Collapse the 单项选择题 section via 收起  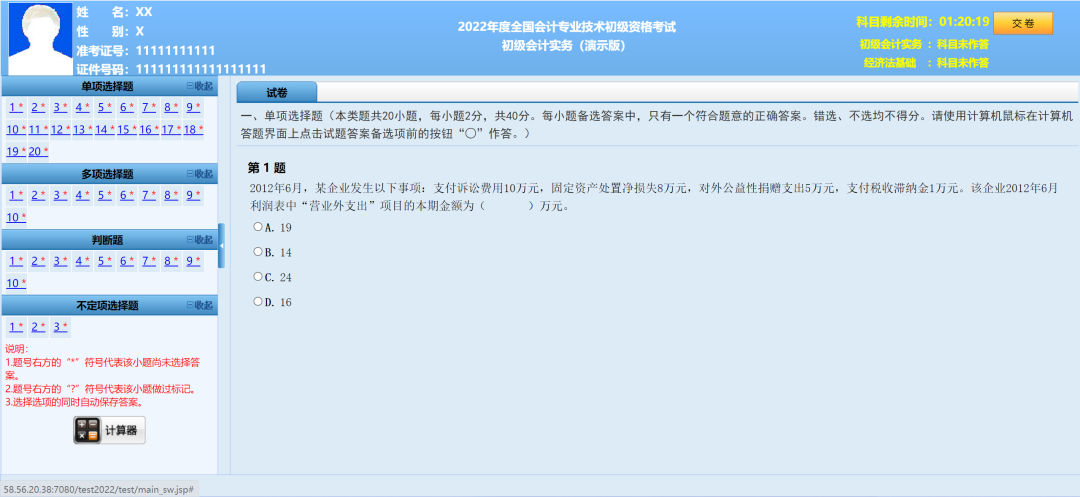[200, 86]
